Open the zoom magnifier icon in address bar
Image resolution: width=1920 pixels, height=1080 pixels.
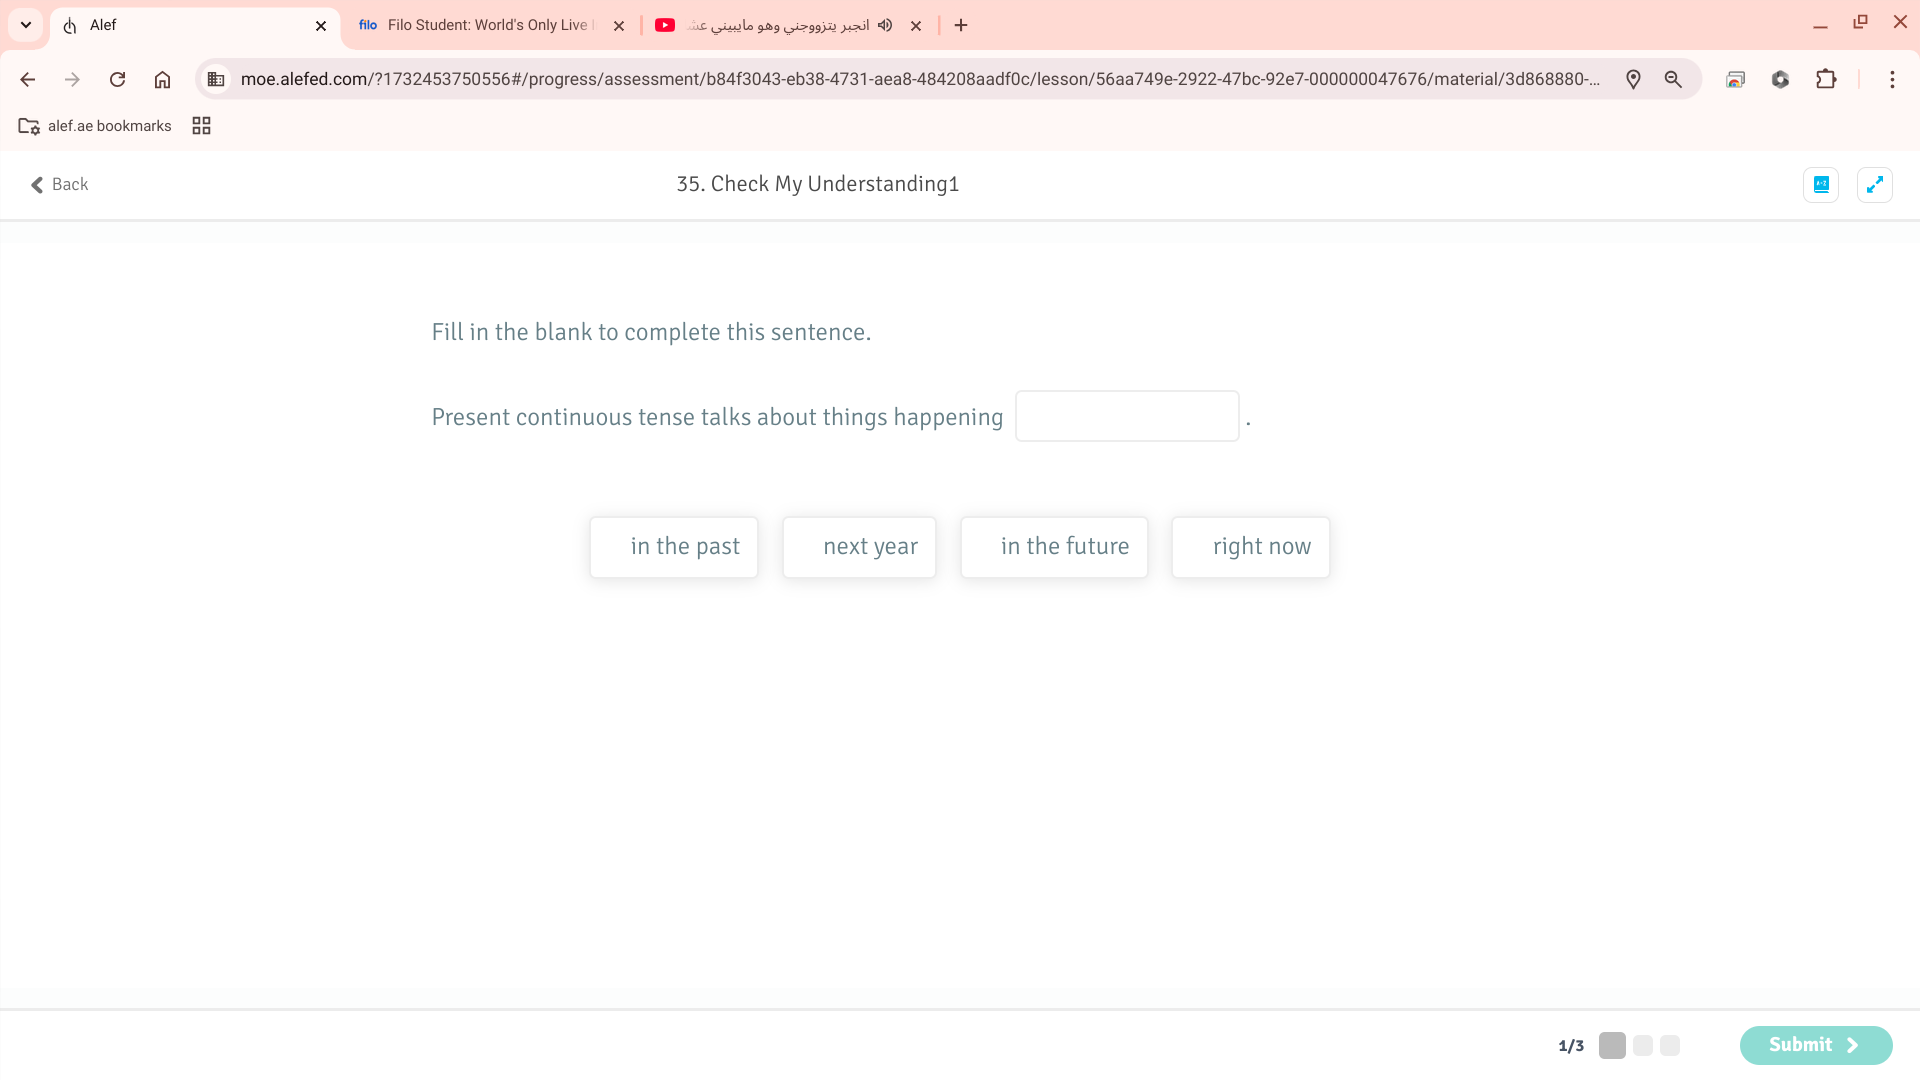(1673, 79)
